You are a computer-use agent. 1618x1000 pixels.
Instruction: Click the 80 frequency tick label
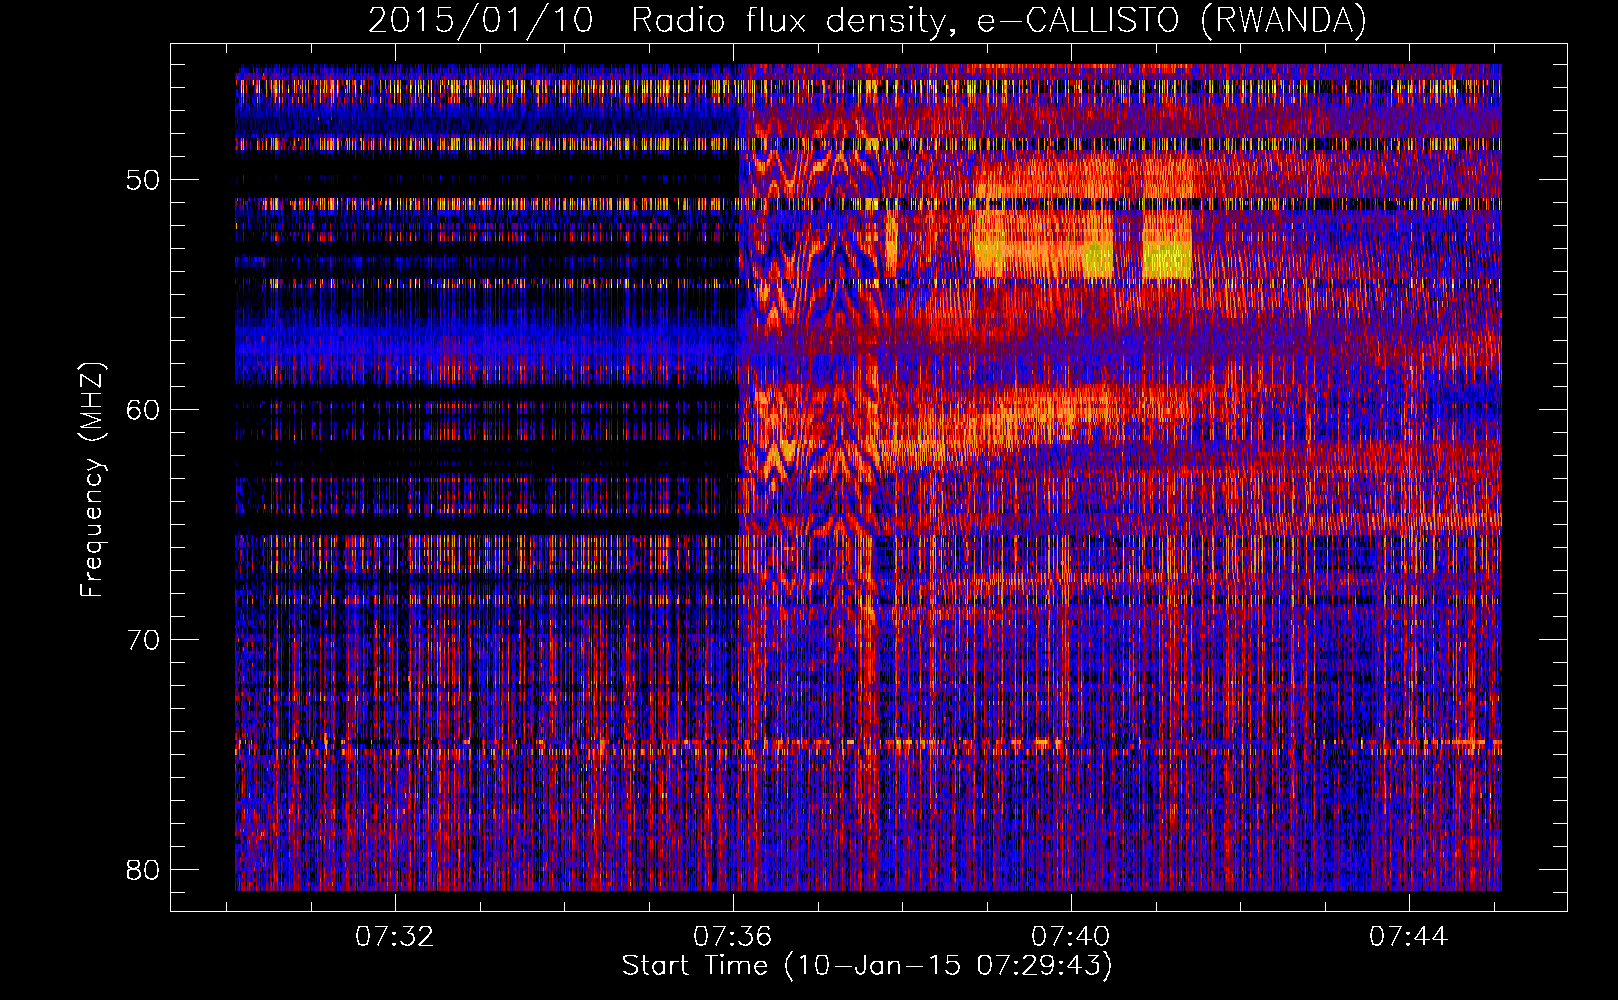pyautogui.click(x=143, y=869)
